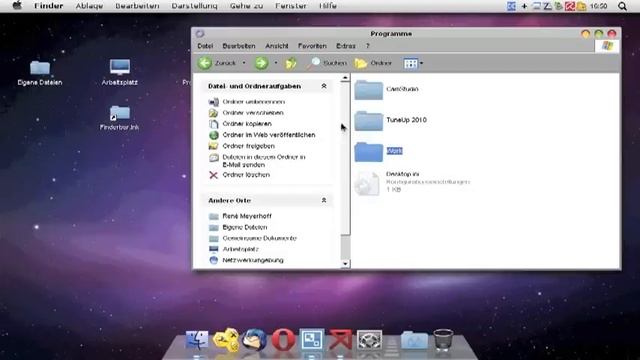
Task: Collapse the Datei- und Ordneraufgaben section
Action: click(324, 86)
